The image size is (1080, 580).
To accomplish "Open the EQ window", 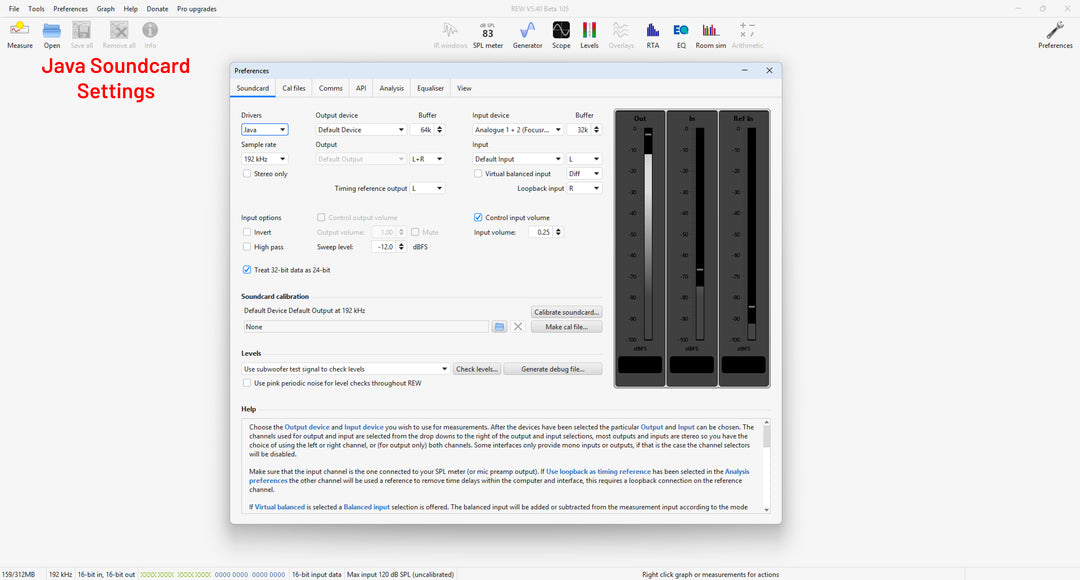I will pyautogui.click(x=681, y=34).
